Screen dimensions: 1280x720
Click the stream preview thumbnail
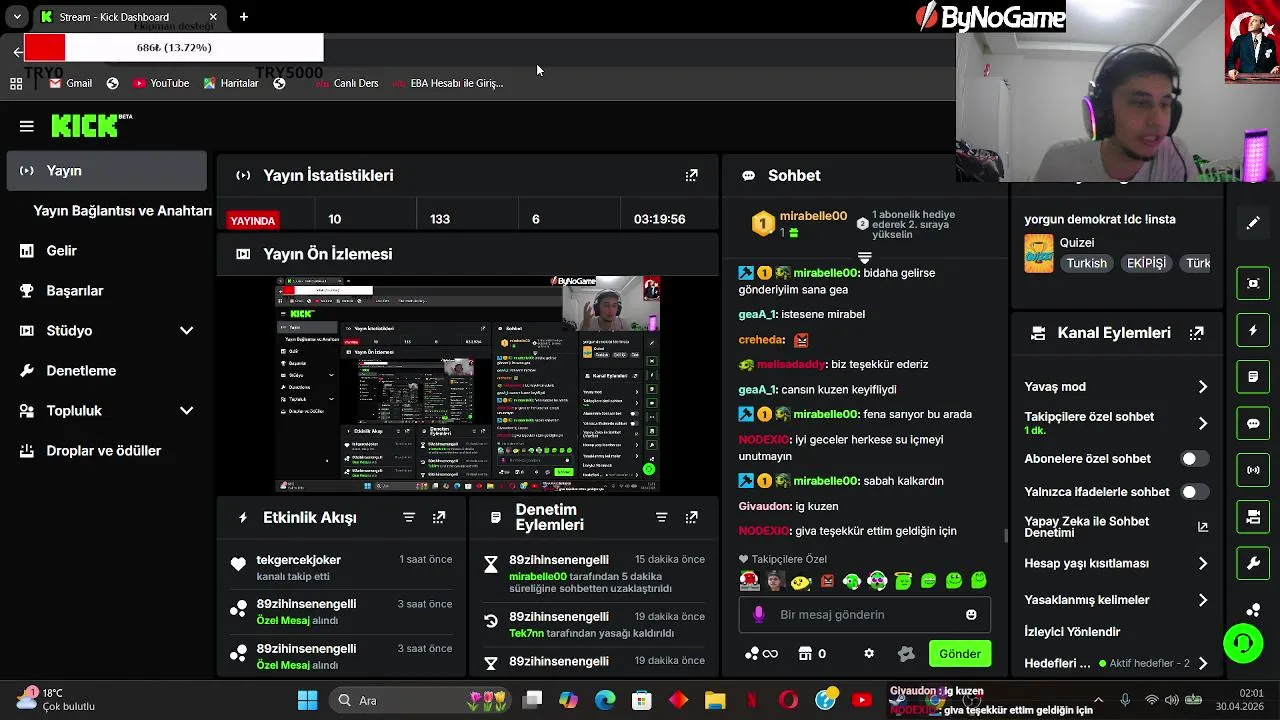click(467, 384)
